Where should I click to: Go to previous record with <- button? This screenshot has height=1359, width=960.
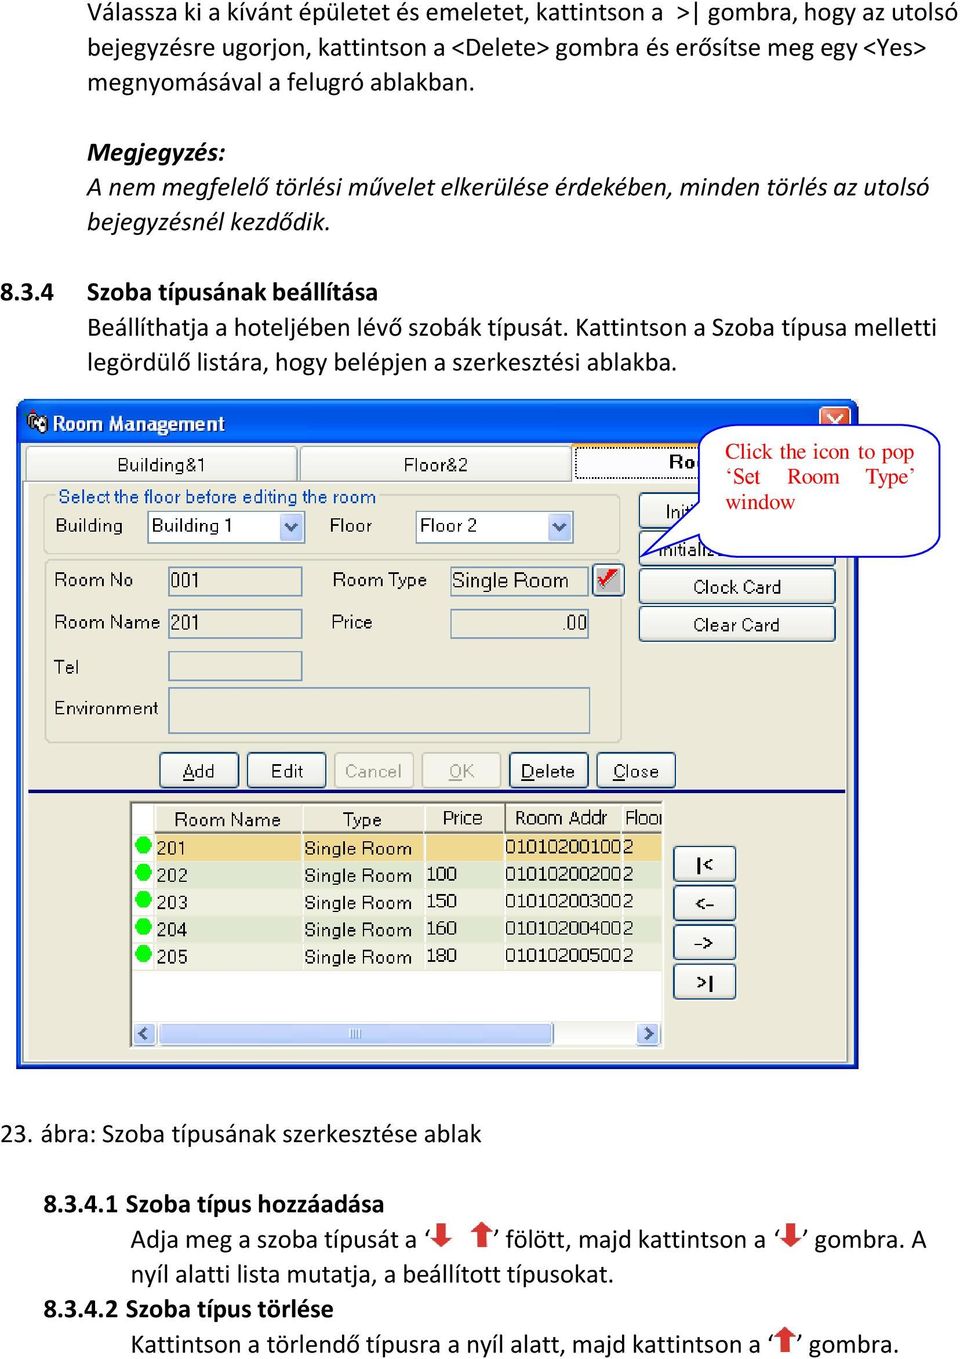tap(705, 904)
